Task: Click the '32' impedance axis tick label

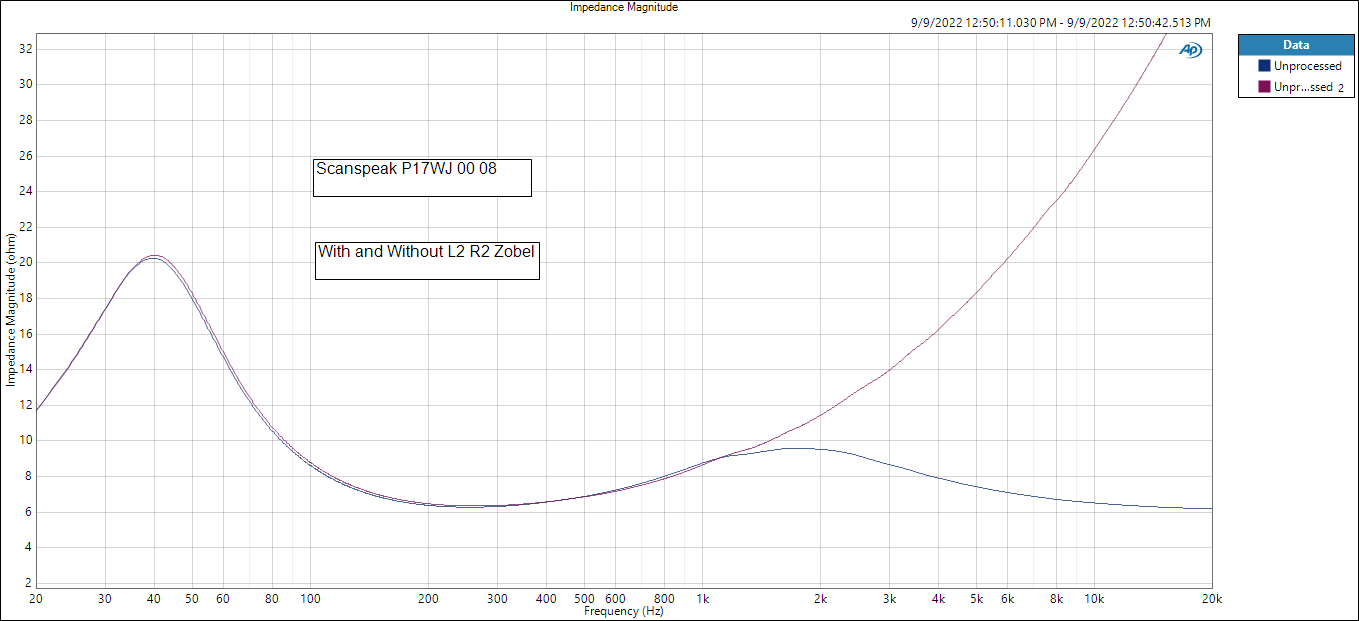Action: coord(28,48)
